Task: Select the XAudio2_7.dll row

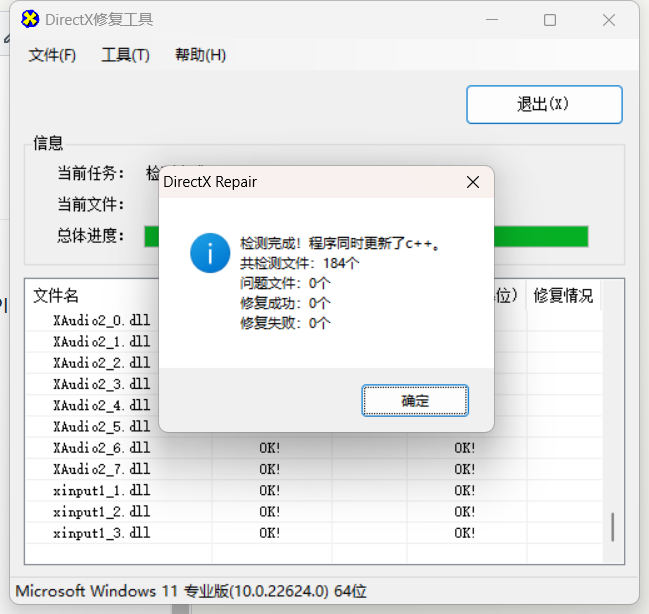Action: (x=314, y=469)
